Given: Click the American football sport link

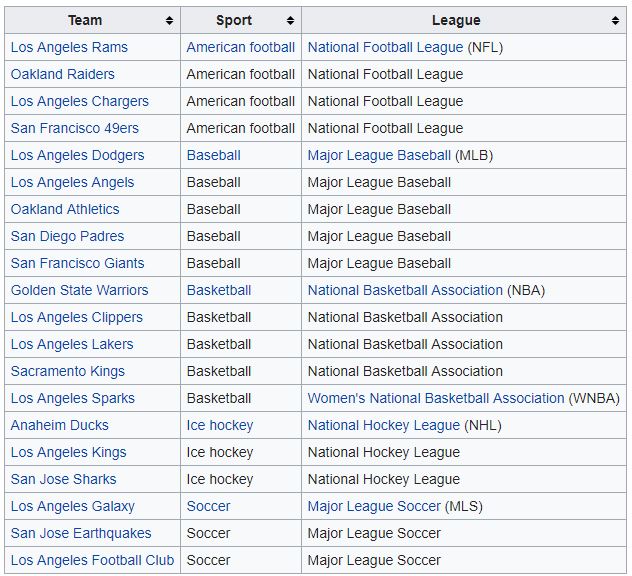Looking at the screenshot, I should pos(241,47).
